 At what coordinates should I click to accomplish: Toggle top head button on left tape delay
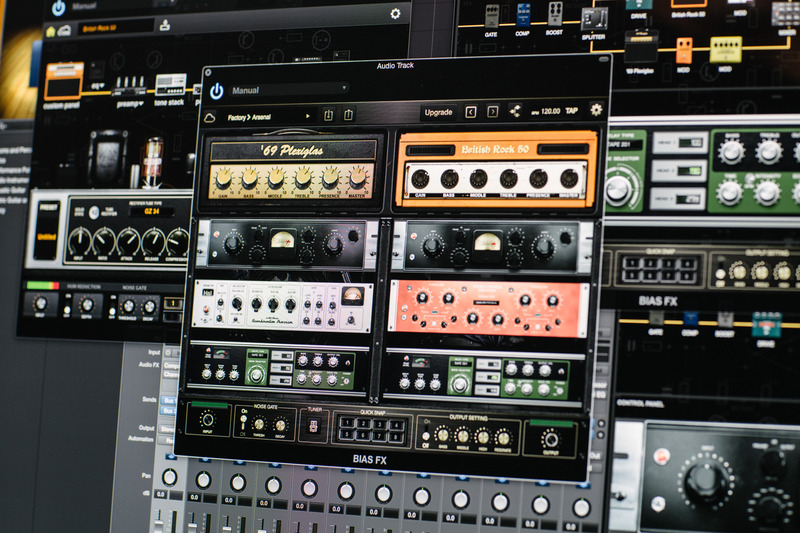[x=281, y=356]
